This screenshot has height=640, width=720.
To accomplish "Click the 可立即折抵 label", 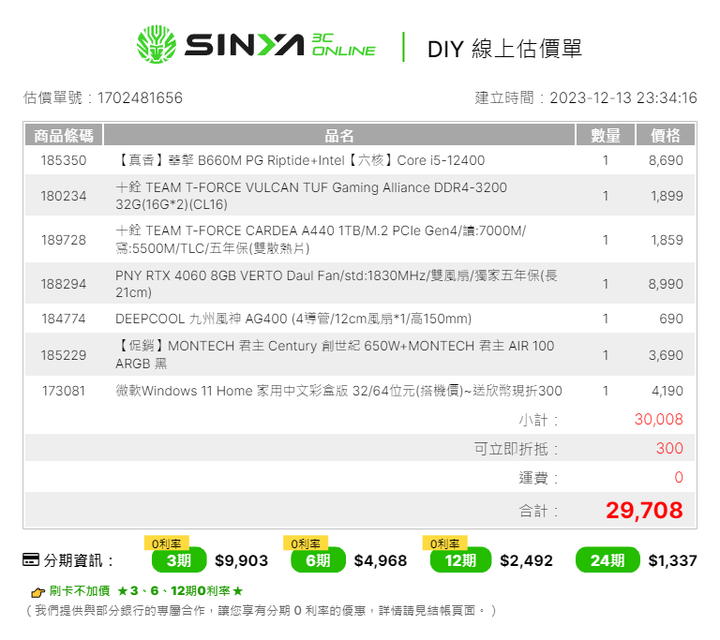I will [516, 449].
